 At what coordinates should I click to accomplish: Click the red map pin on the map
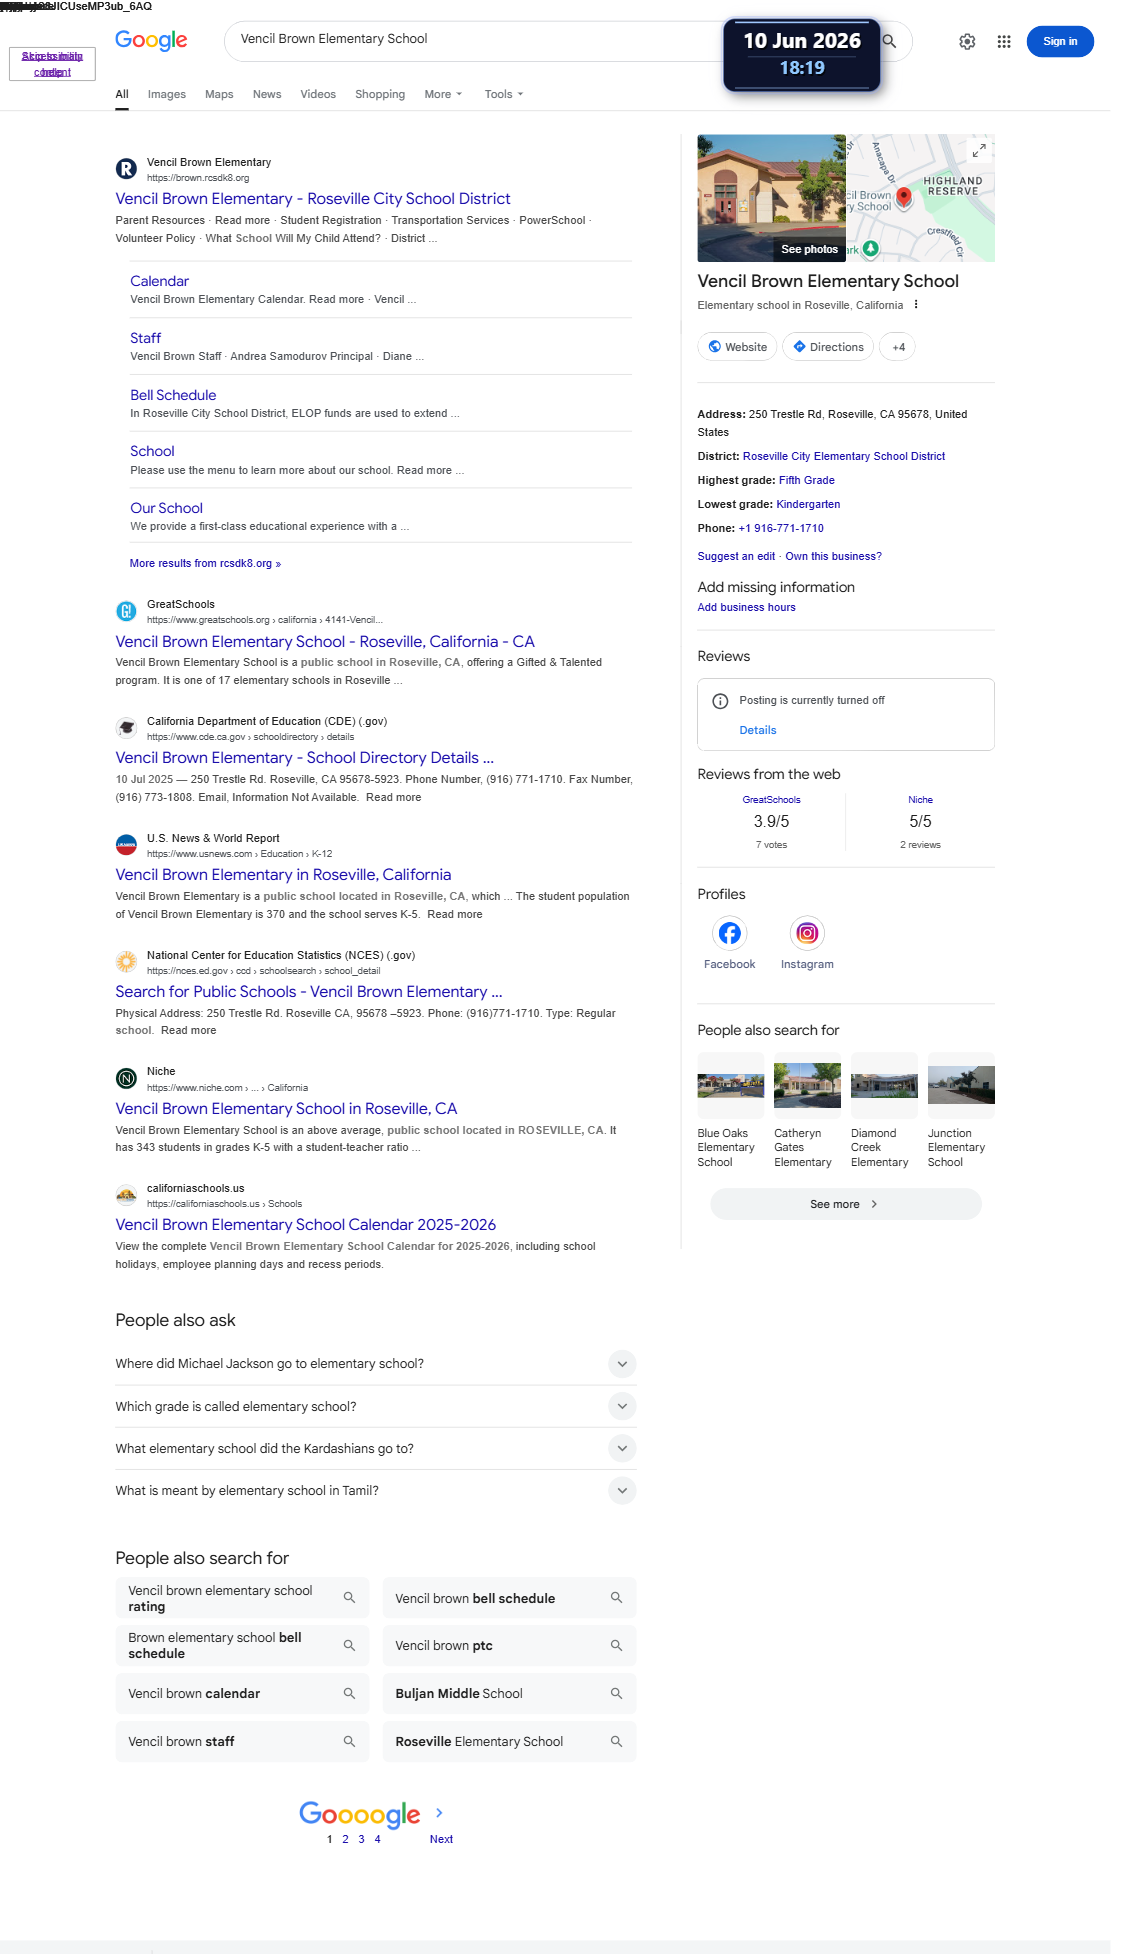pos(904,197)
